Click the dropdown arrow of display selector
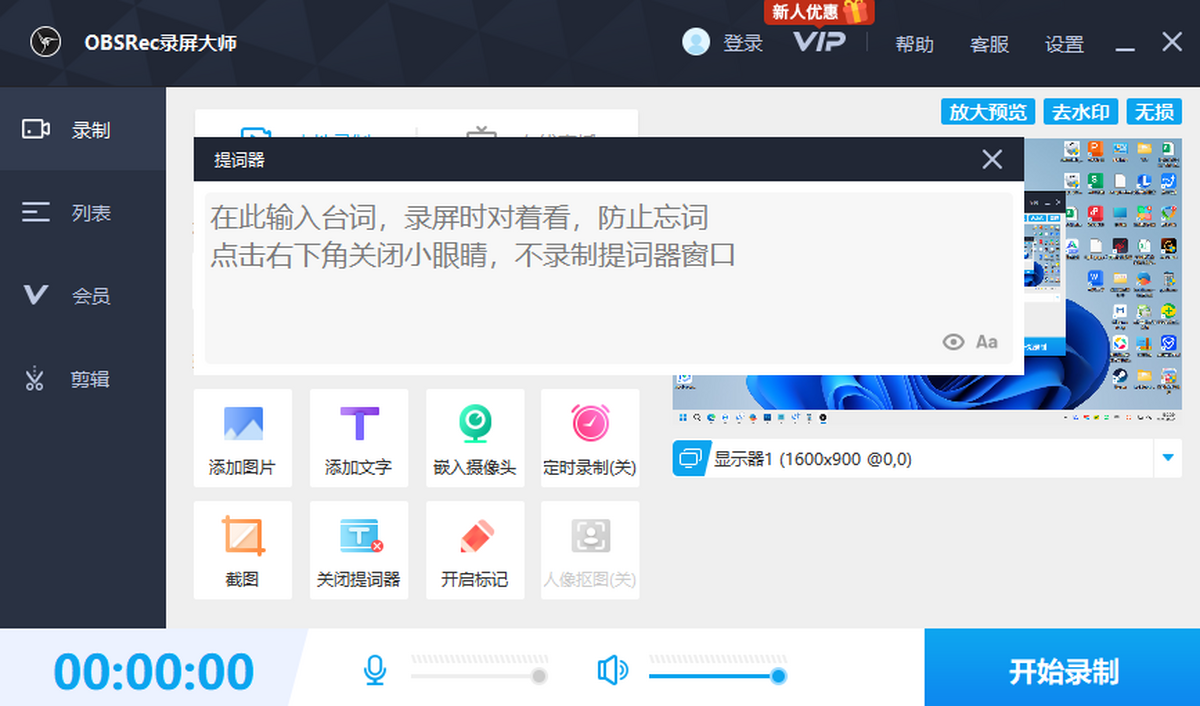The height and width of the screenshot is (706, 1200). 1167,459
